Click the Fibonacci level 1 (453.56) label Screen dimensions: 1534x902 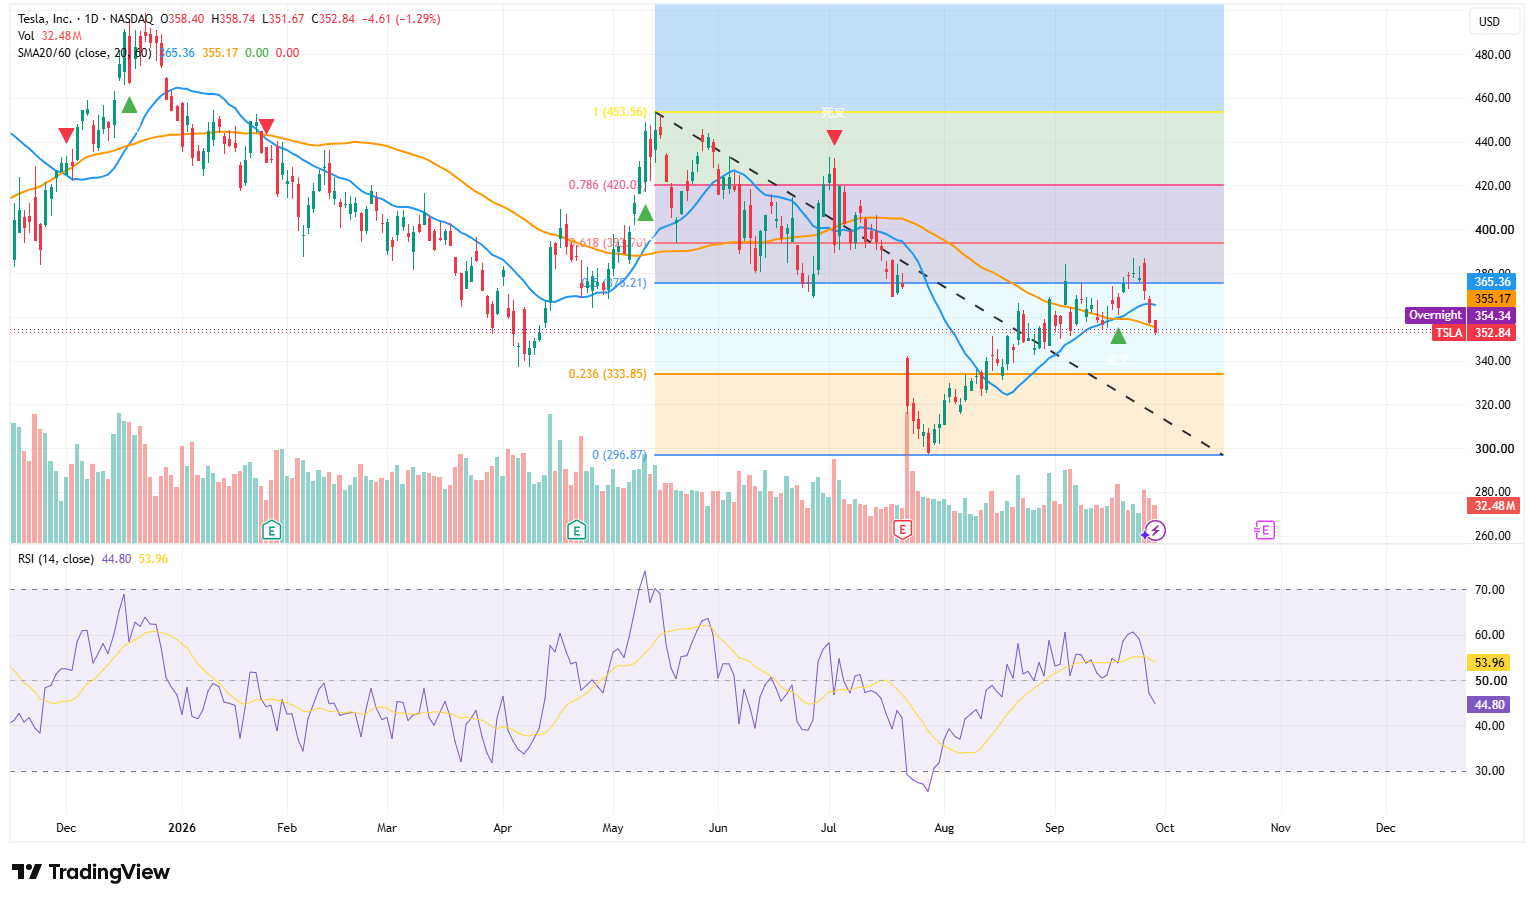pos(620,112)
